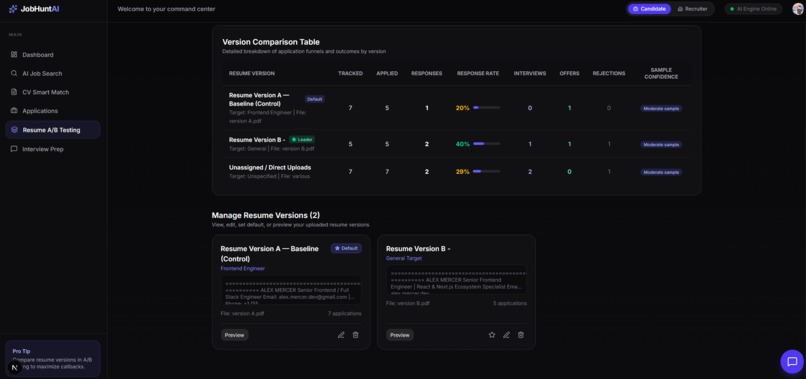Click '7 applications' text on Version A card
806x379 pixels.
(344, 313)
